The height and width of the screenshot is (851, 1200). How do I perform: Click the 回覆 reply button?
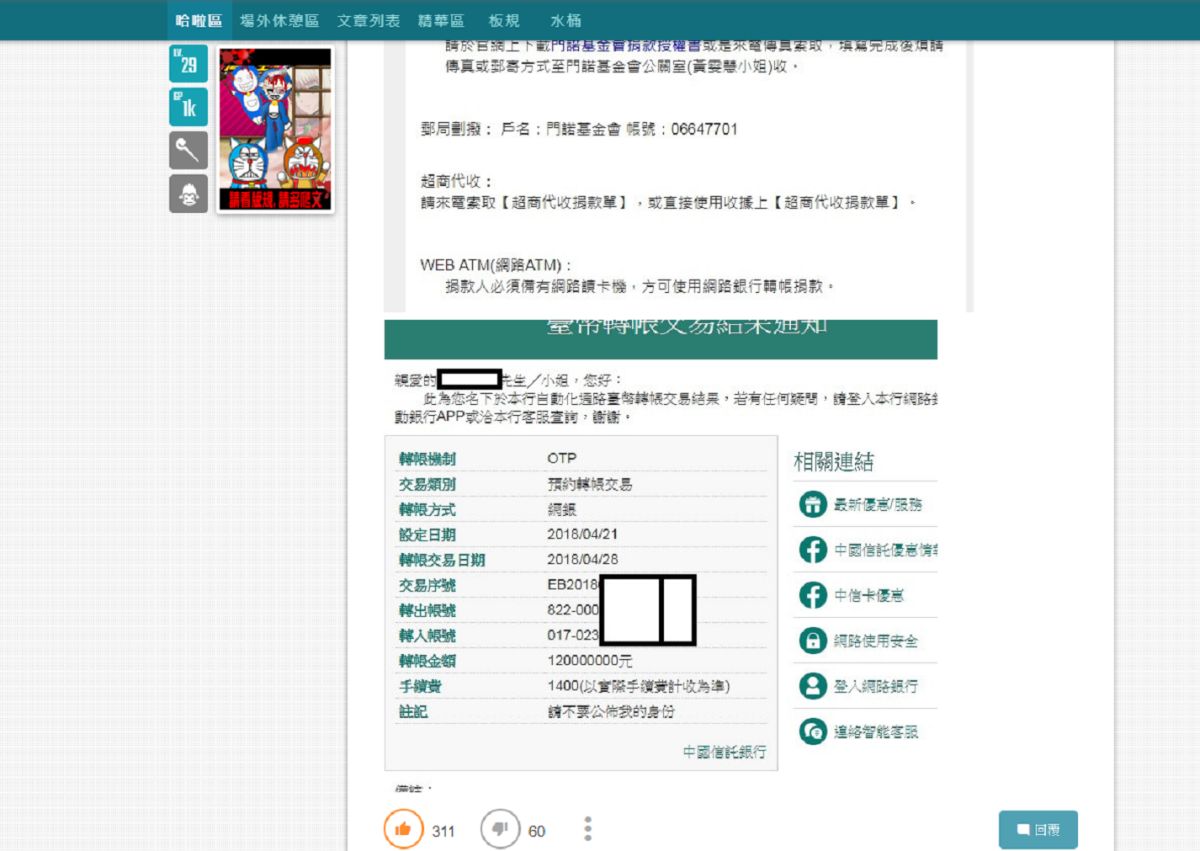[x=1038, y=829]
